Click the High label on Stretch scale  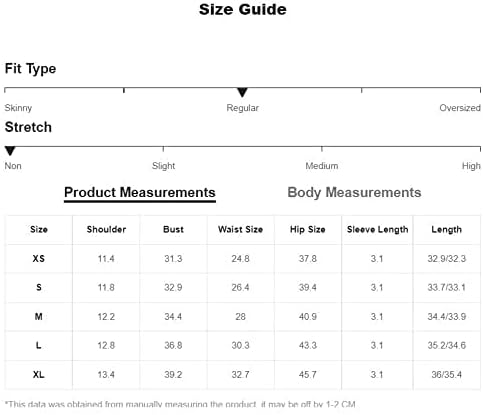point(471,166)
